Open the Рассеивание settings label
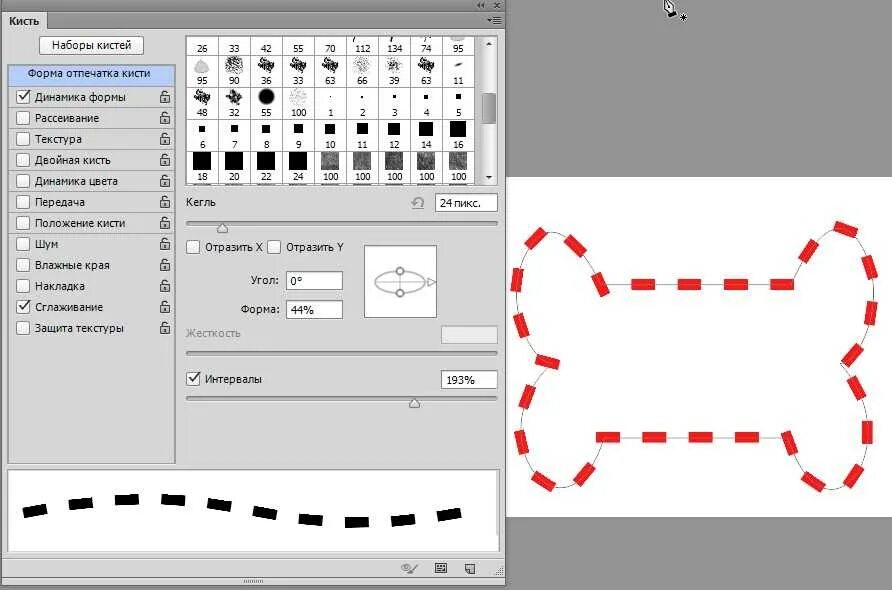The image size is (892, 590). coord(67,118)
